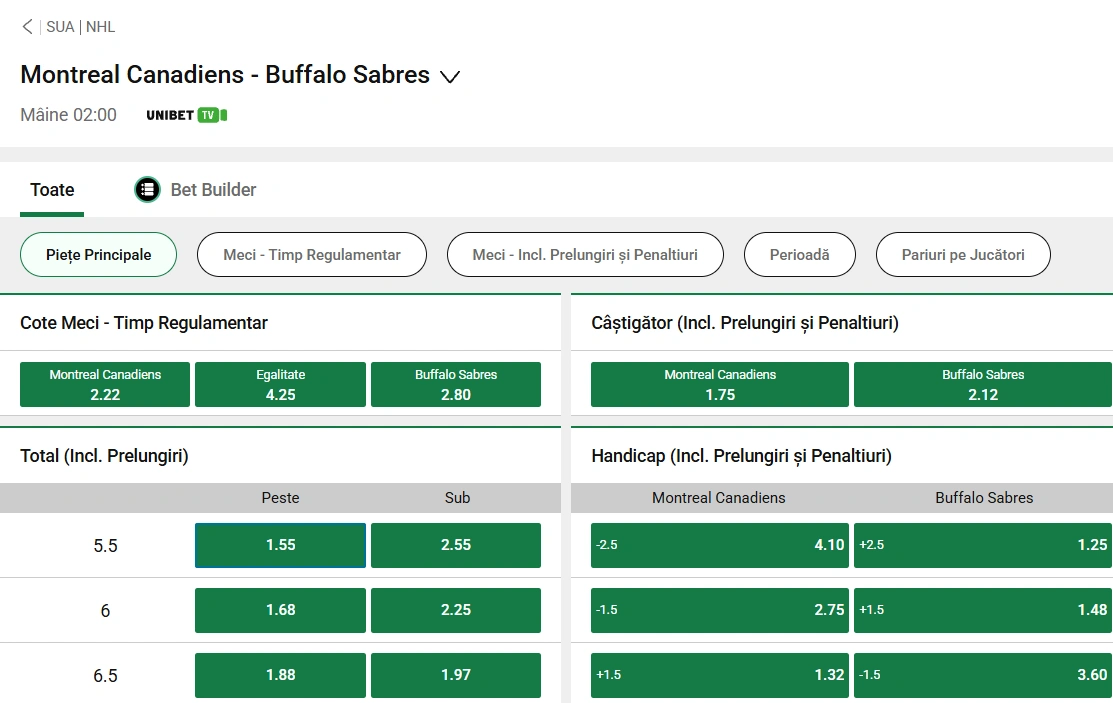Image resolution: width=1113 pixels, height=703 pixels.
Task: Select Meci - Timp Regulamentar filter
Action: tap(311, 255)
